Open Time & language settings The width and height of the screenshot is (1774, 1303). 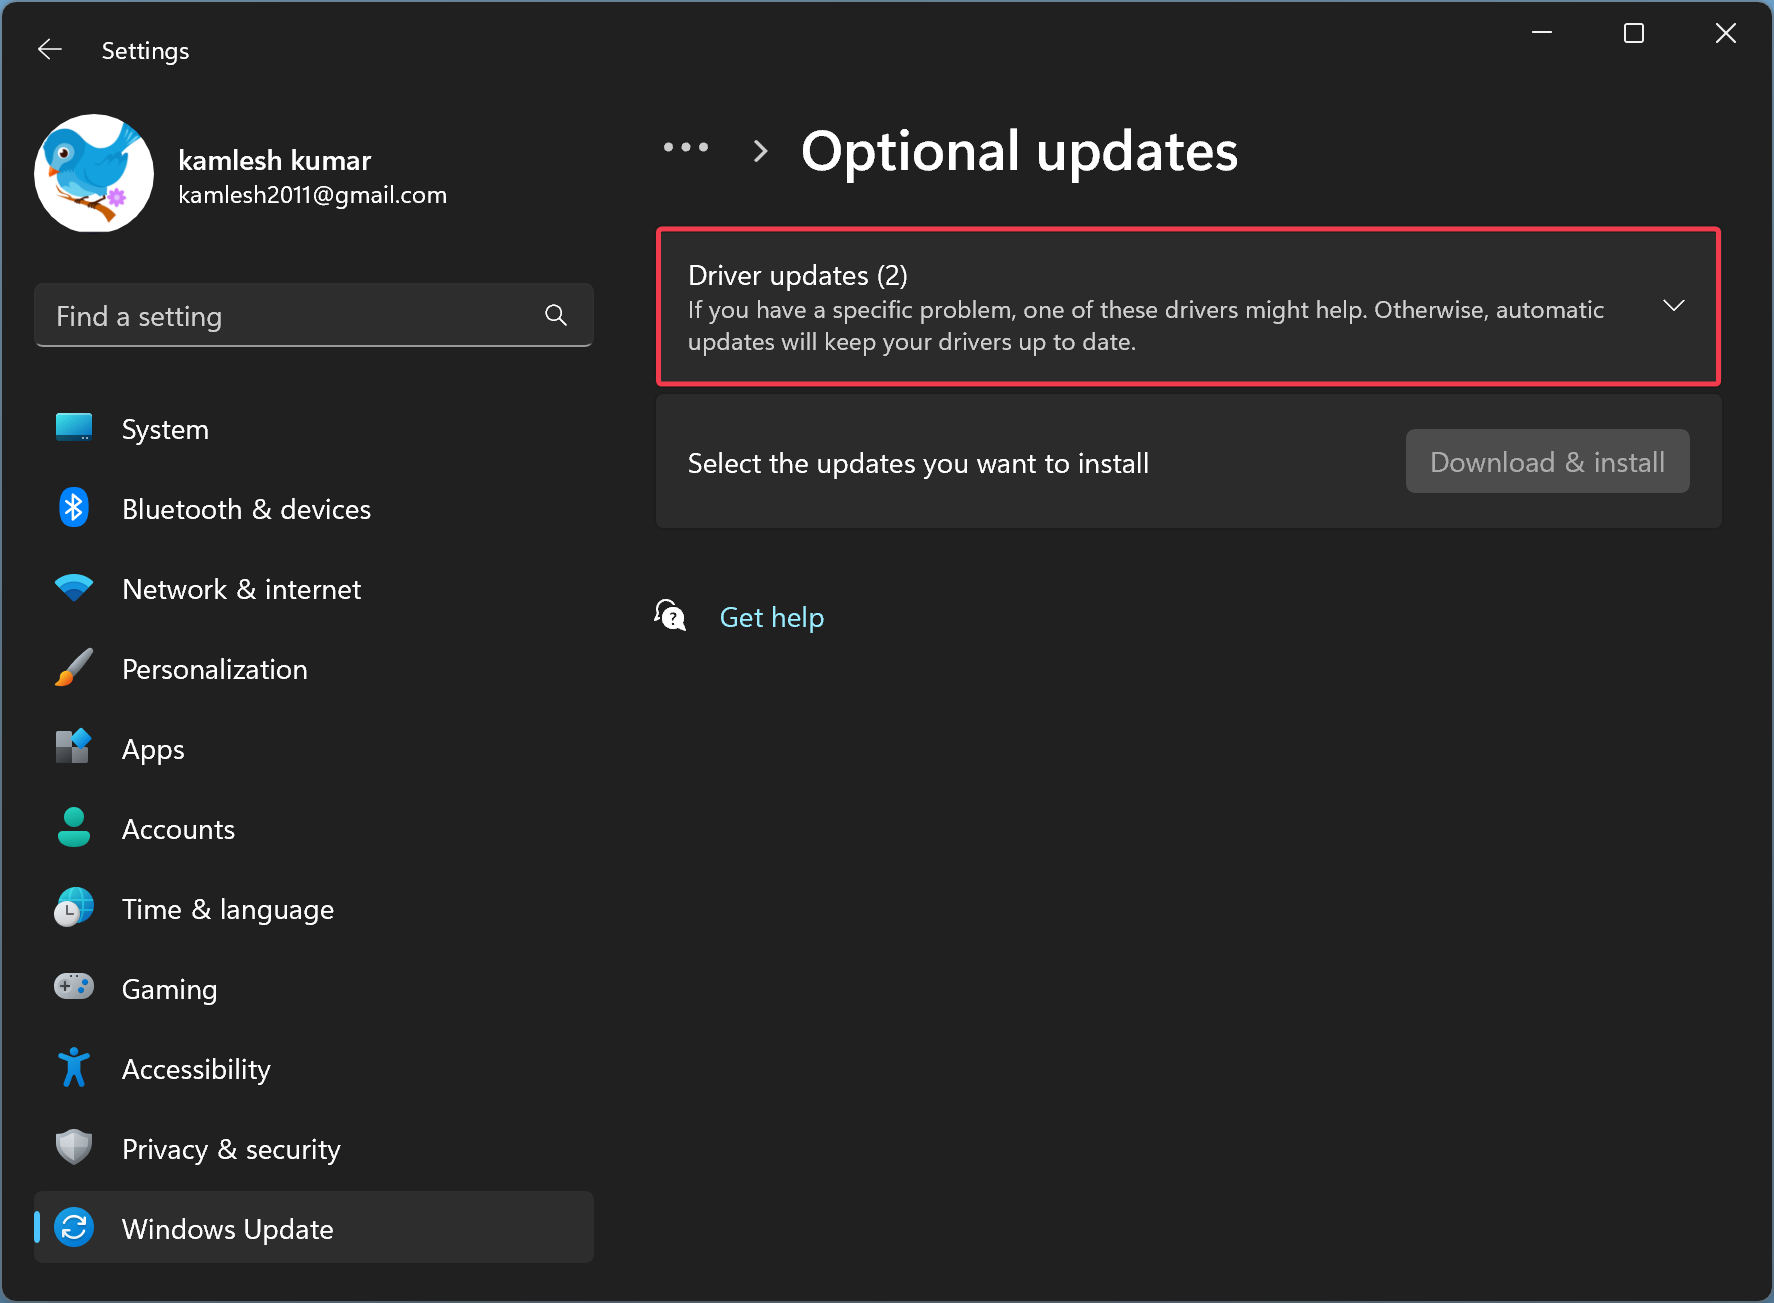click(x=313, y=909)
